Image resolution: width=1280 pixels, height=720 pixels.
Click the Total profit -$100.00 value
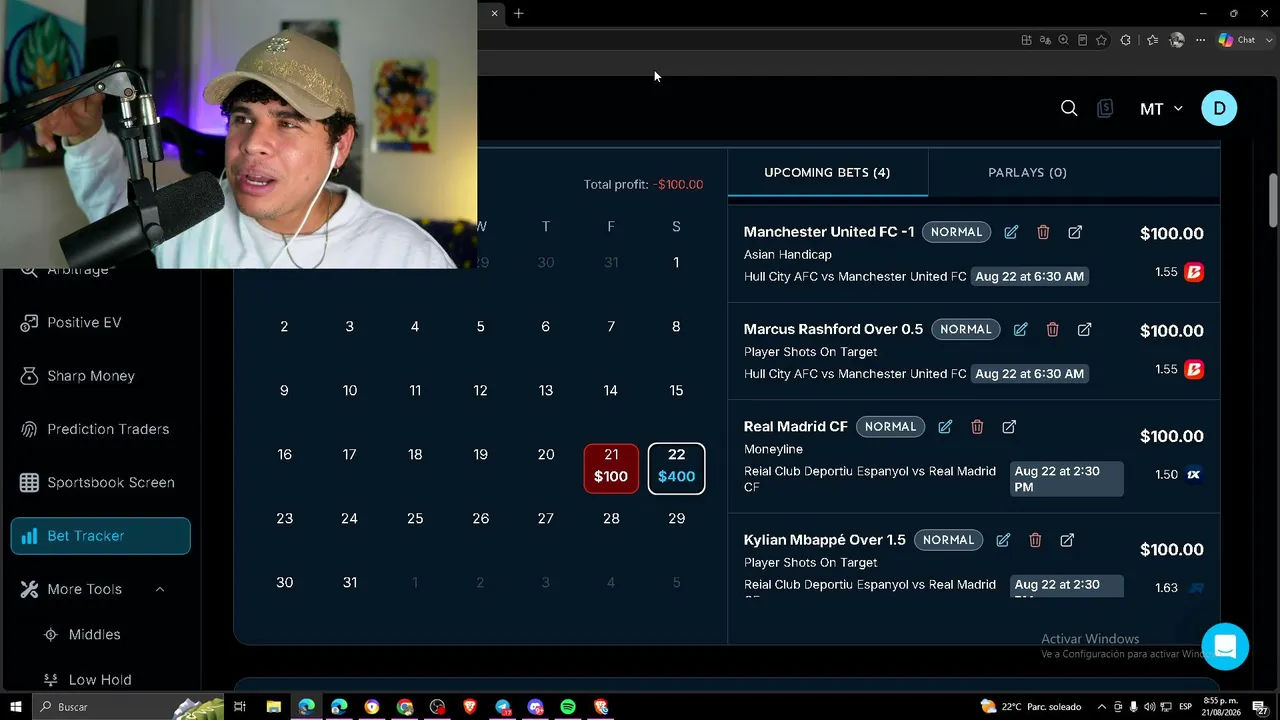click(678, 185)
